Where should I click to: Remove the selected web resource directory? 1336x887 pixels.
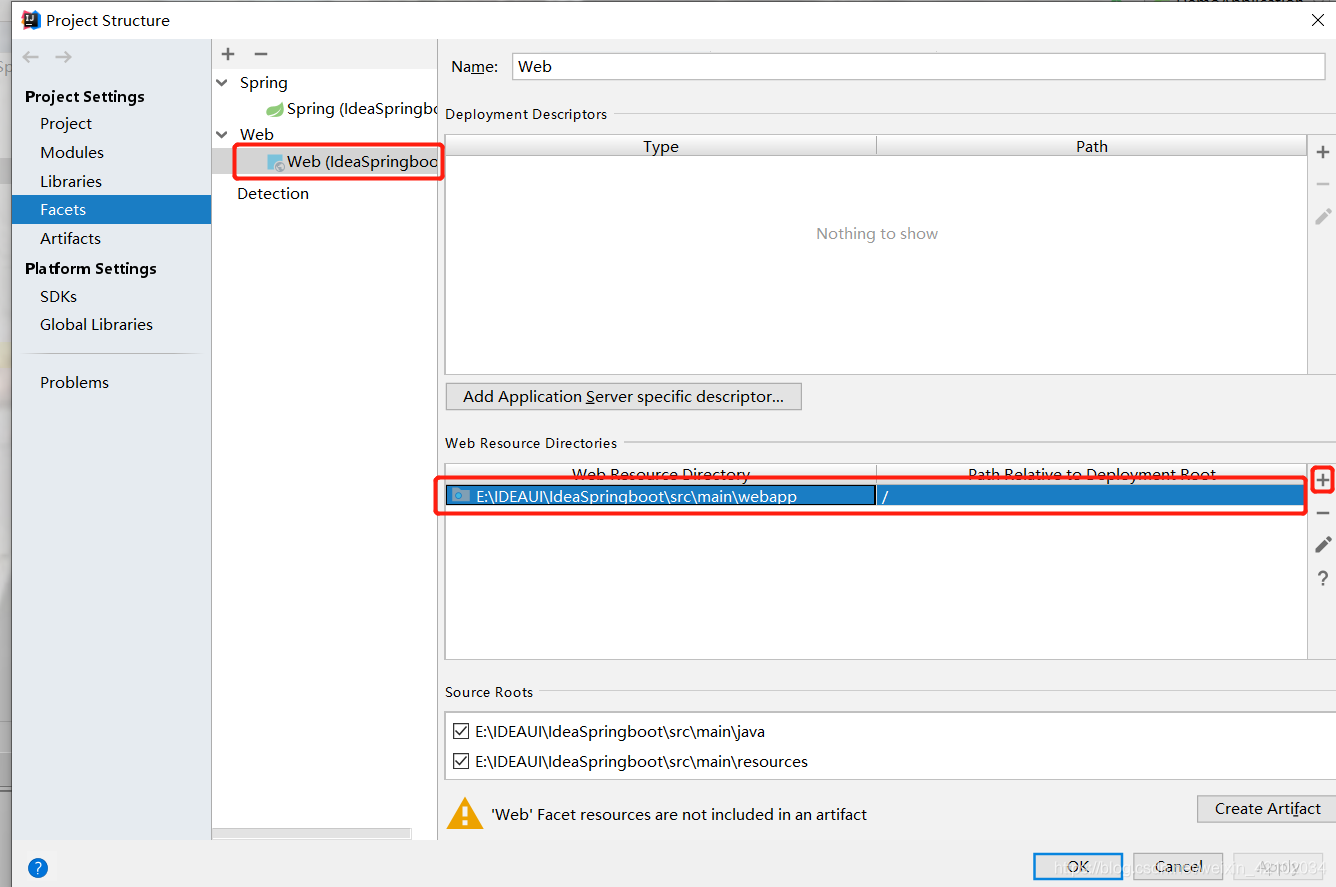pos(1323,513)
